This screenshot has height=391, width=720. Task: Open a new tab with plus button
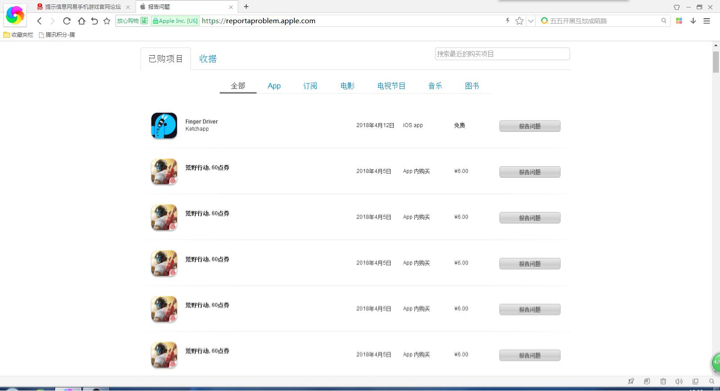click(246, 6)
